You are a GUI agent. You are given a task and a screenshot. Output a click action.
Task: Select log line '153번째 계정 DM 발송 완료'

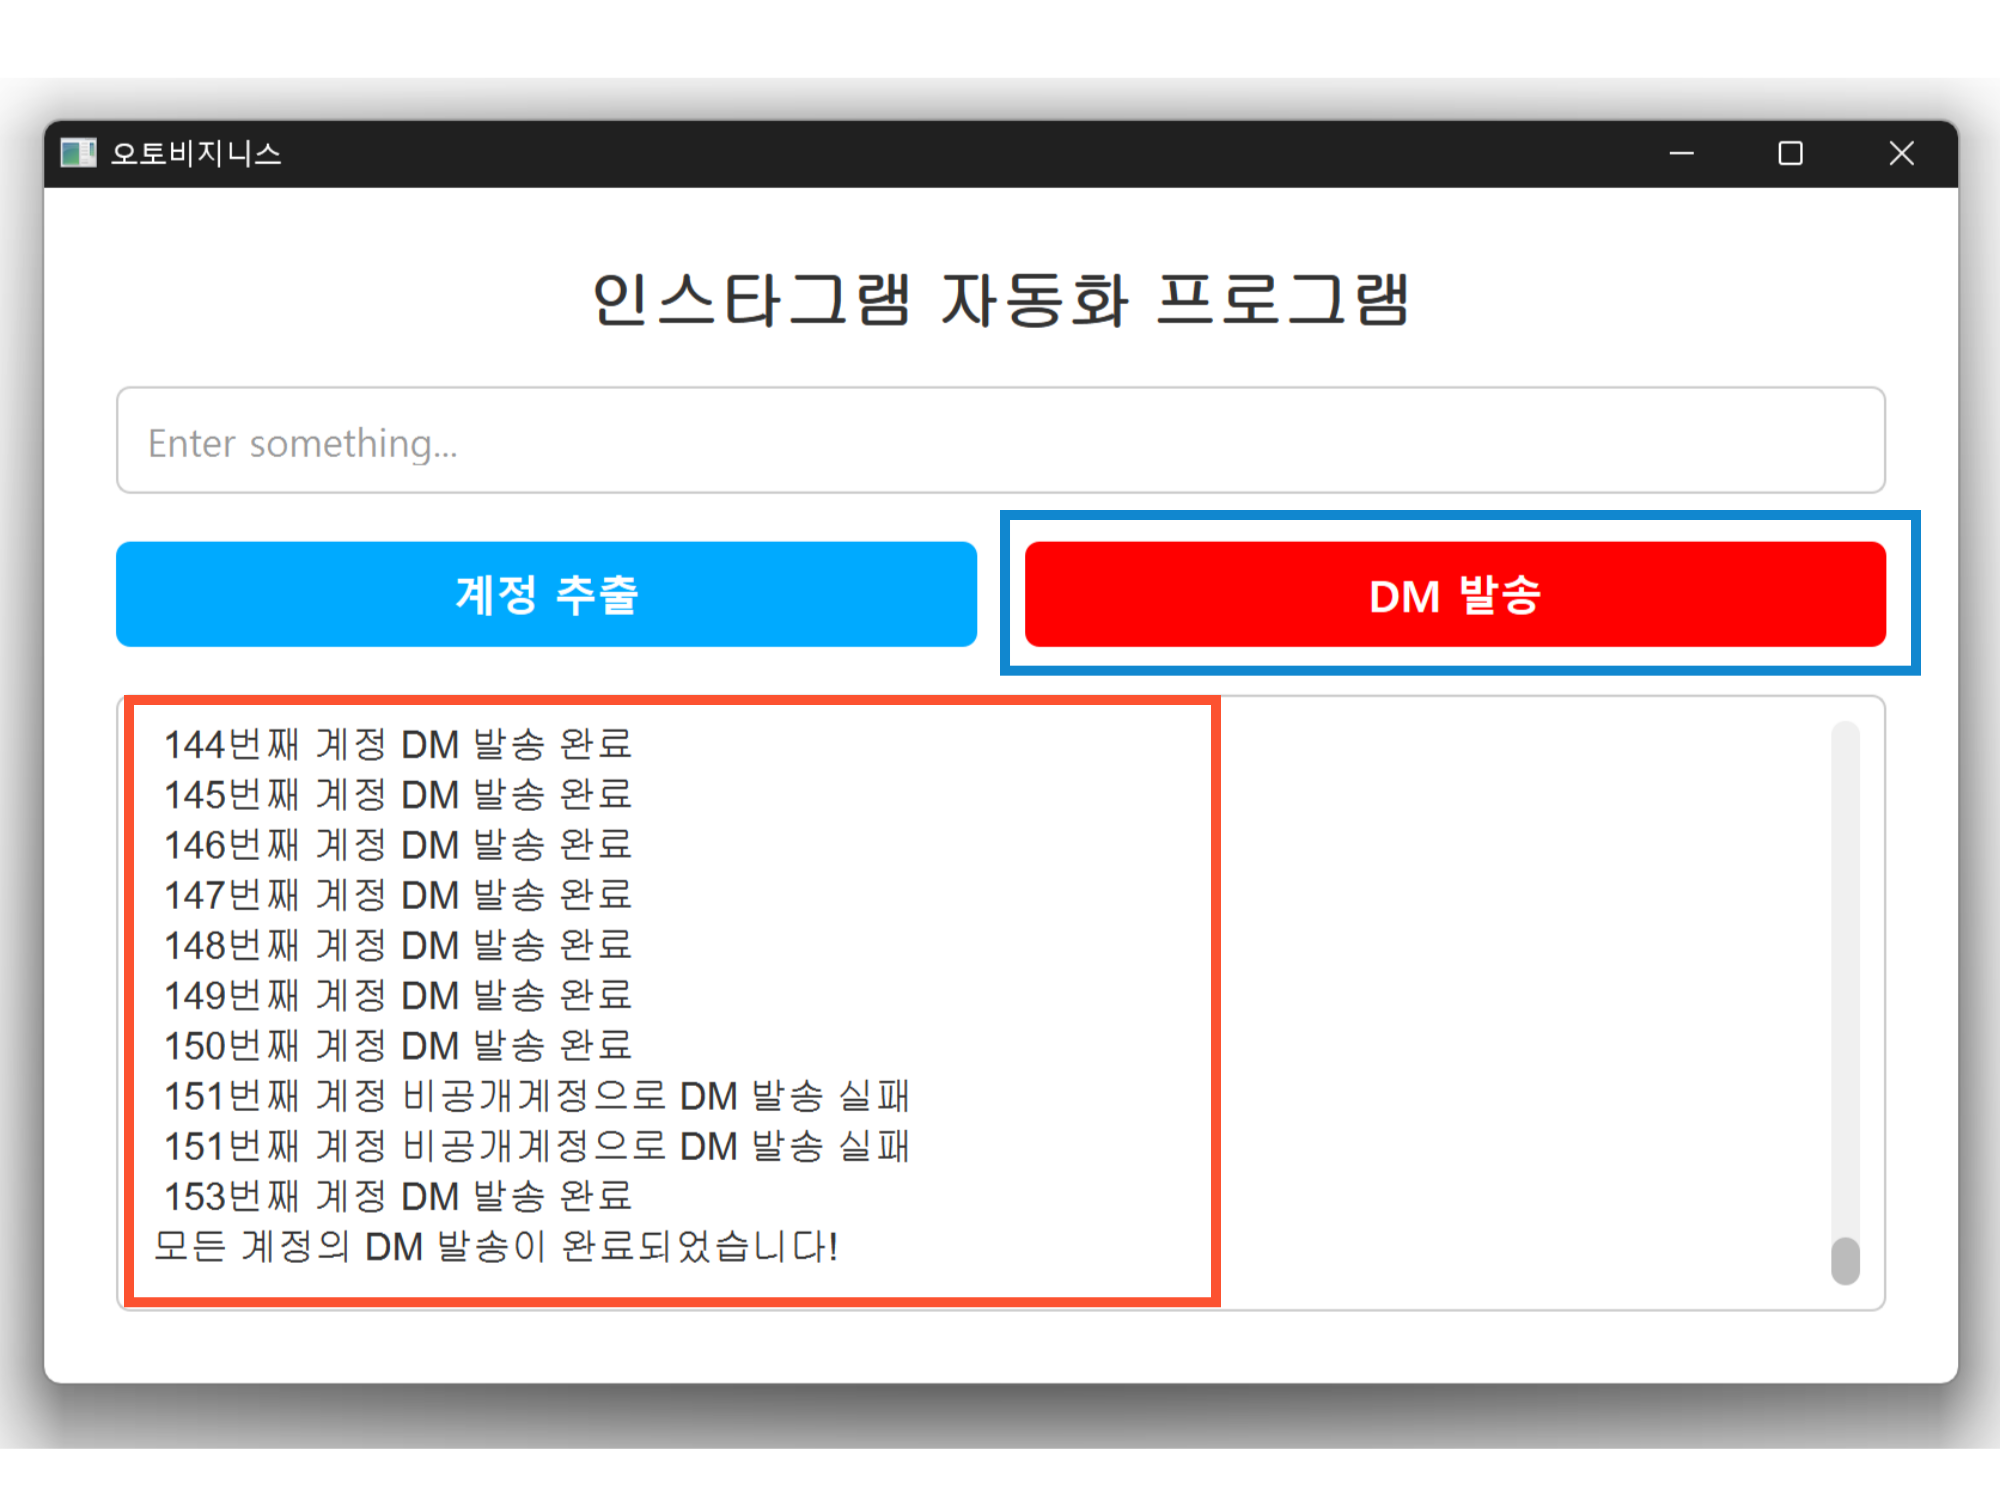(398, 1196)
